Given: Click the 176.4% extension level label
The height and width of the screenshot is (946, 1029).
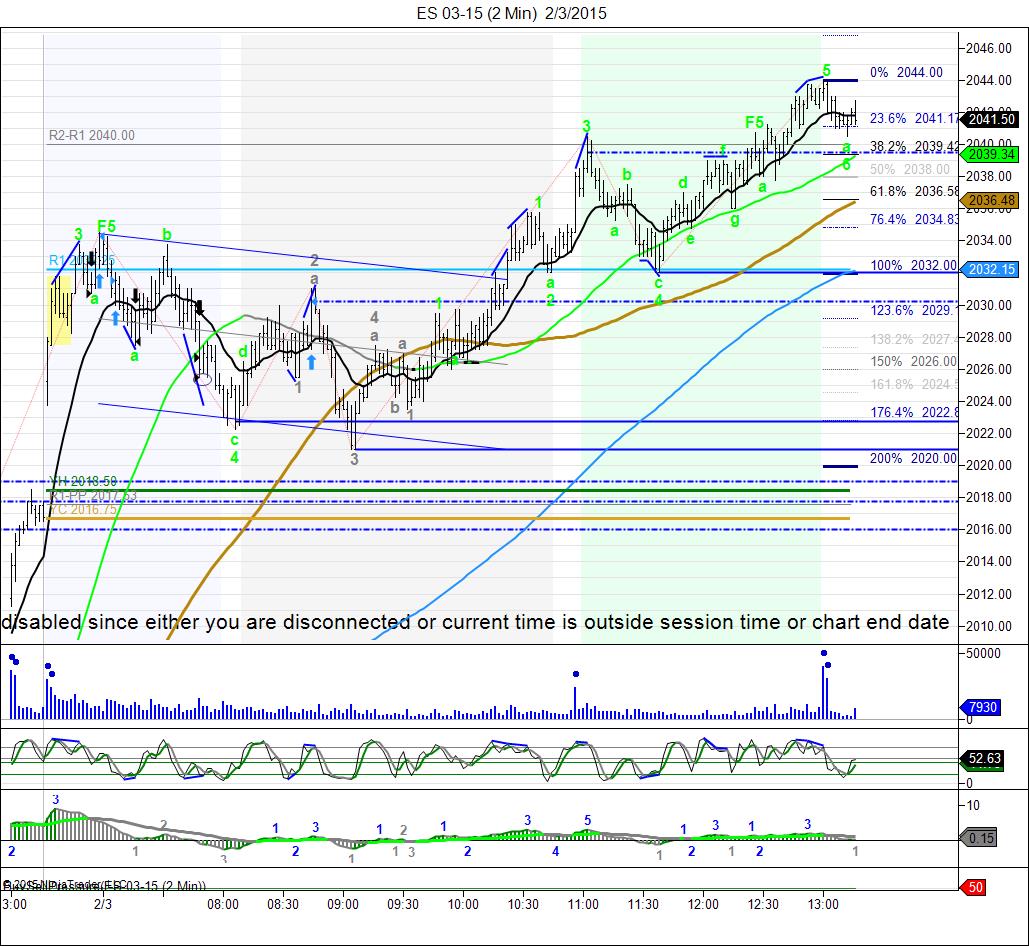Looking at the screenshot, I should (914, 413).
